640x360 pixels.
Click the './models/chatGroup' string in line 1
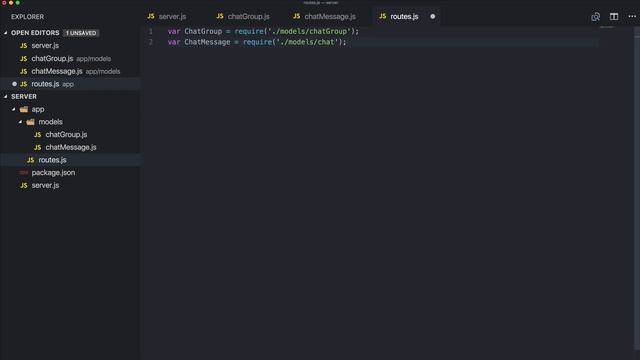click(309, 31)
